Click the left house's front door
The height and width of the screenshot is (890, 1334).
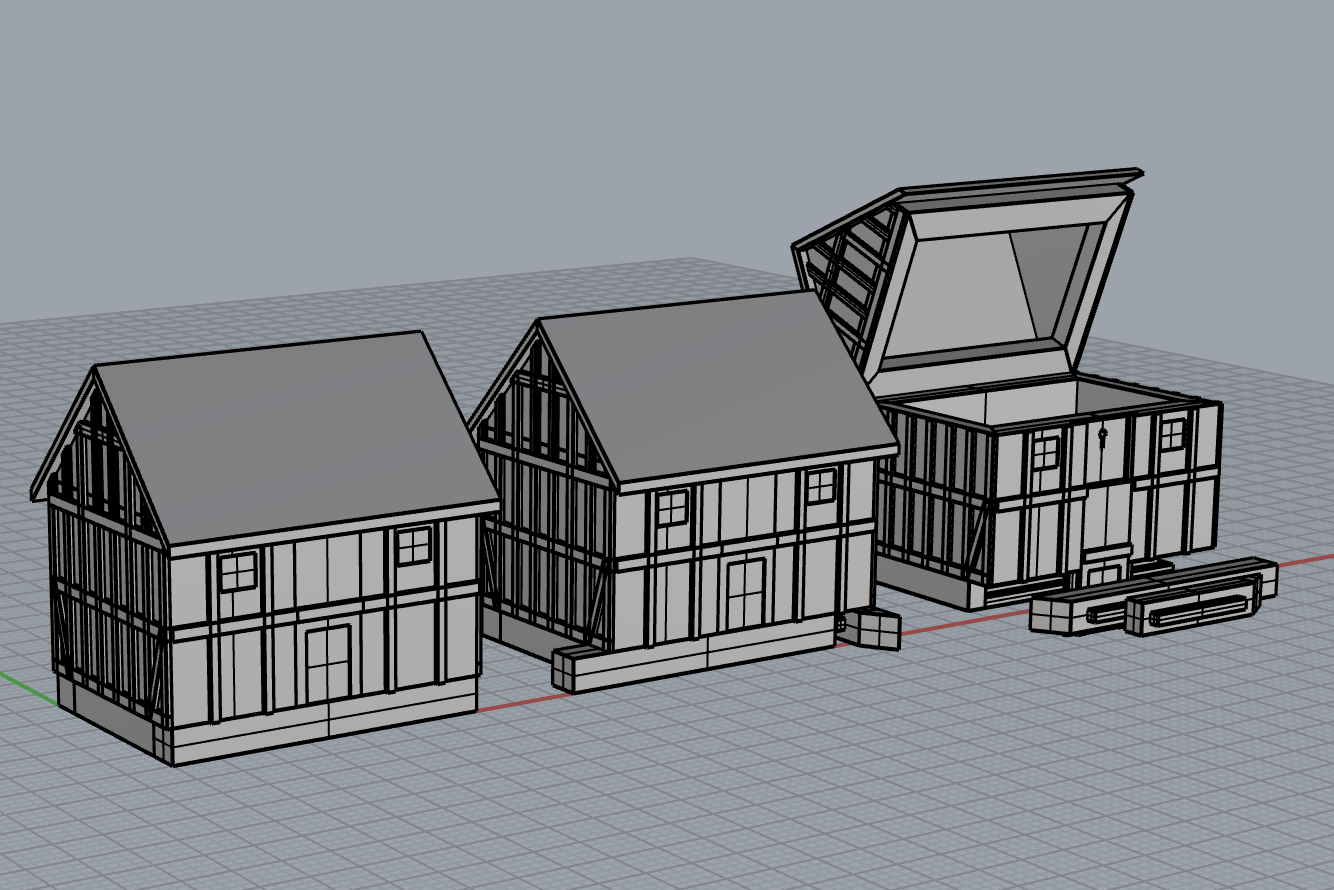coord(329,664)
